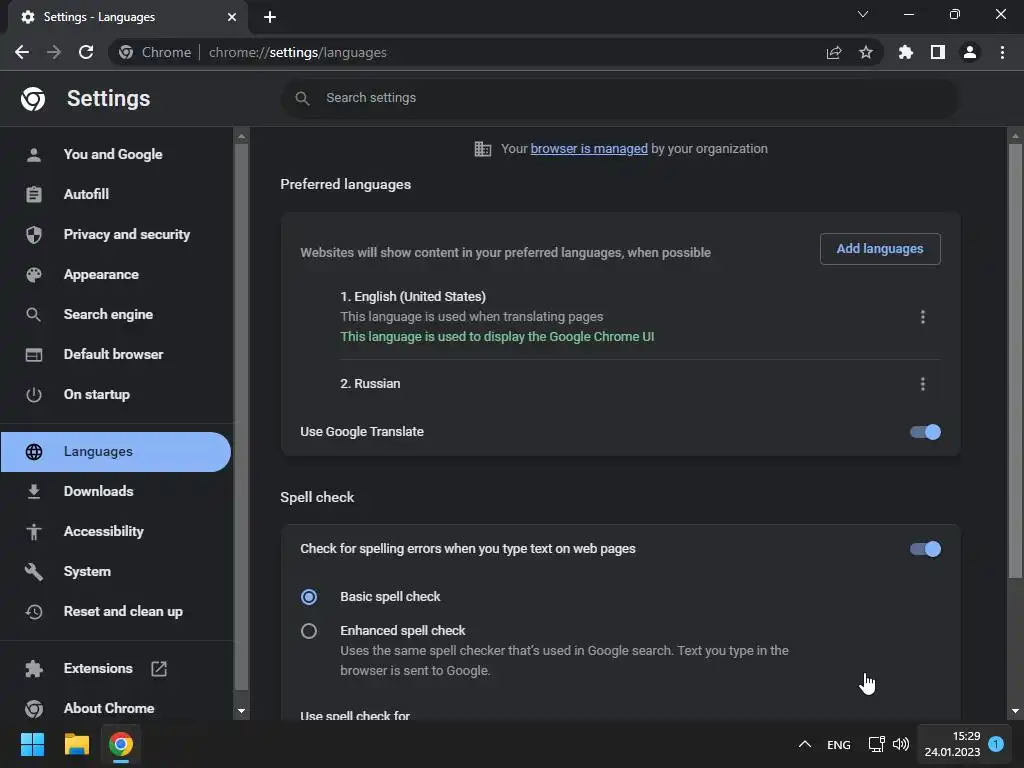Toggle the side panel icon
The image size is (1024, 768).
pyautogui.click(x=938, y=52)
